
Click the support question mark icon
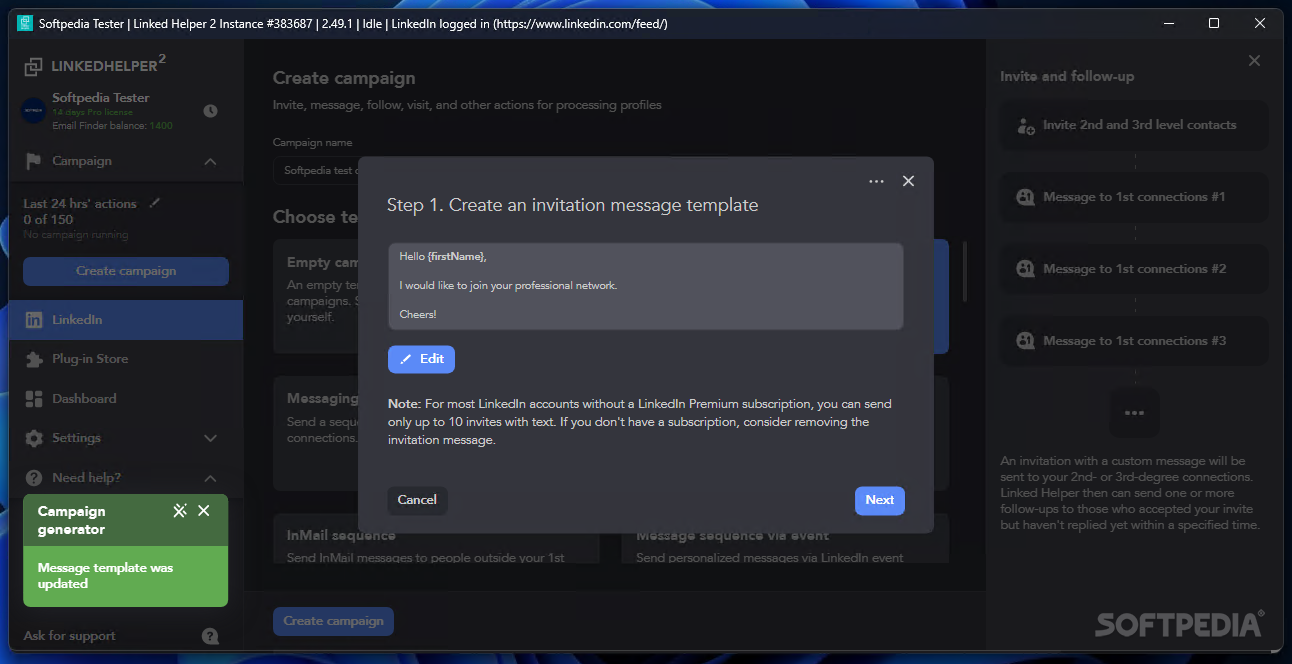point(210,636)
